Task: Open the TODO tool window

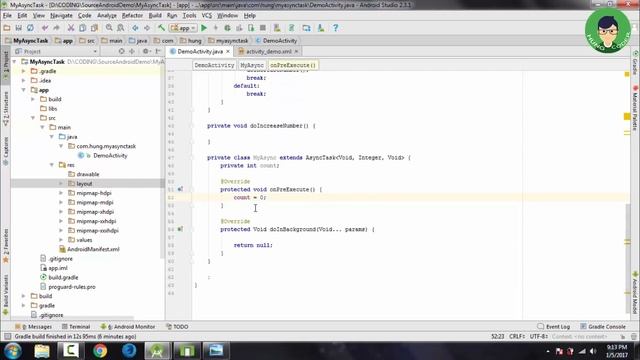Action: (177, 327)
